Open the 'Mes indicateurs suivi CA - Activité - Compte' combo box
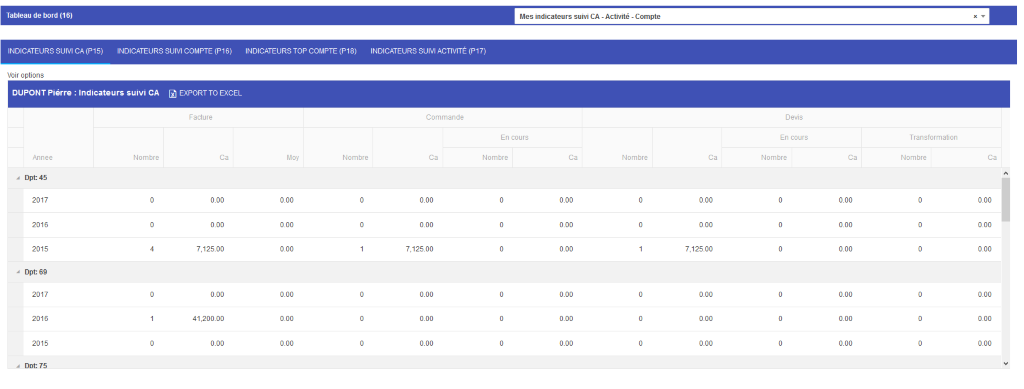The height and width of the screenshot is (389, 1024). point(751,16)
